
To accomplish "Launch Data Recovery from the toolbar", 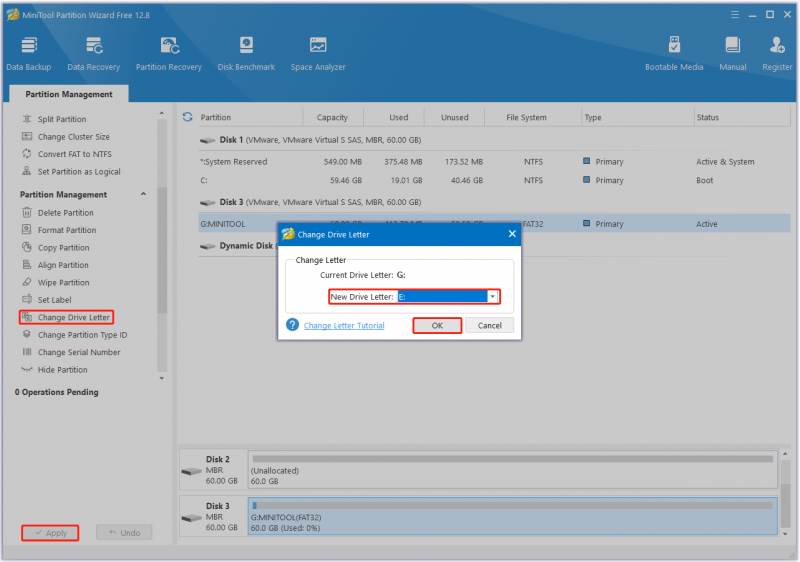I will (x=93, y=53).
